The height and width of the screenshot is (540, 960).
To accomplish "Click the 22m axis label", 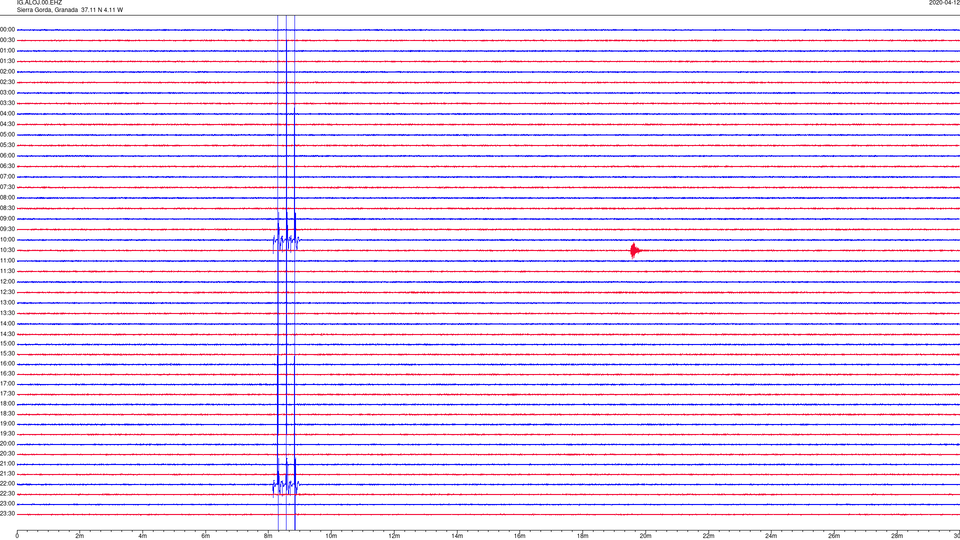I will [x=708, y=536].
